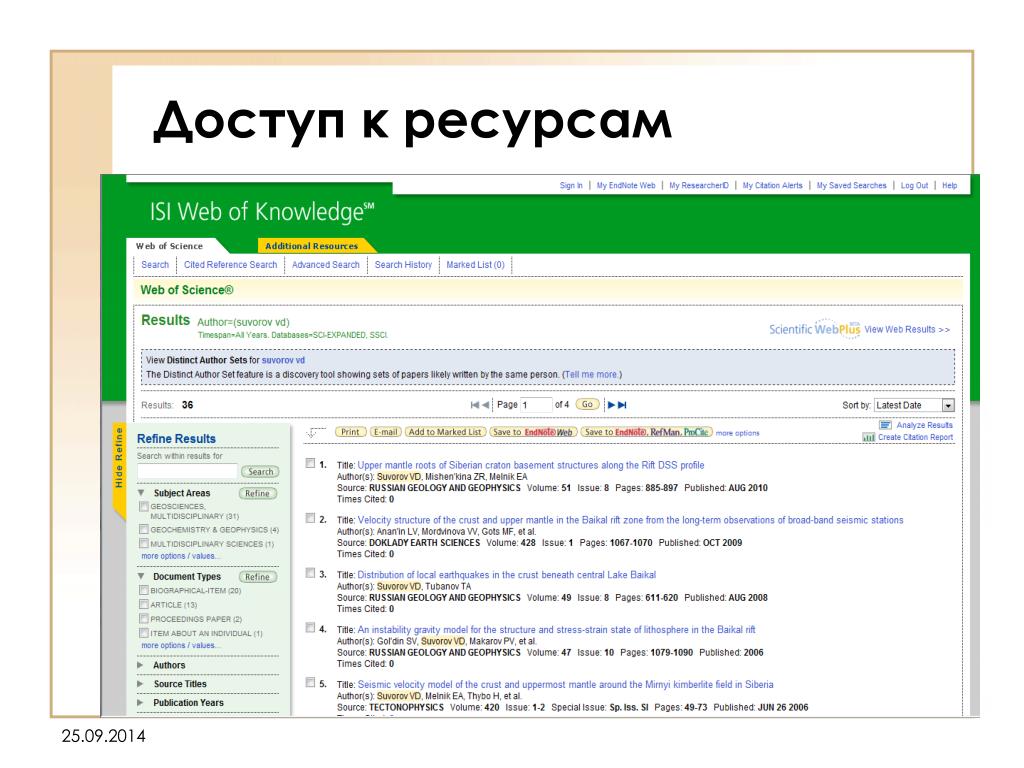Open Seismic velocity model Mirnyi kimberlite title
The image size is (1024, 768).
(566, 685)
